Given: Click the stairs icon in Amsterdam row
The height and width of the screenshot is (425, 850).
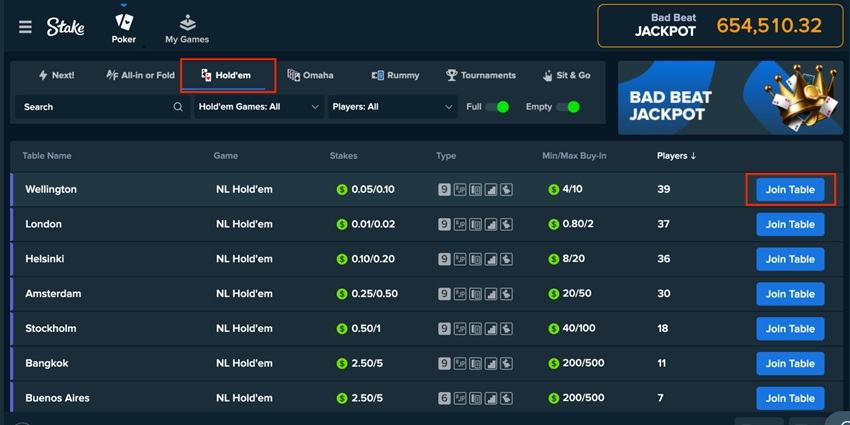Looking at the screenshot, I should click(491, 294).
